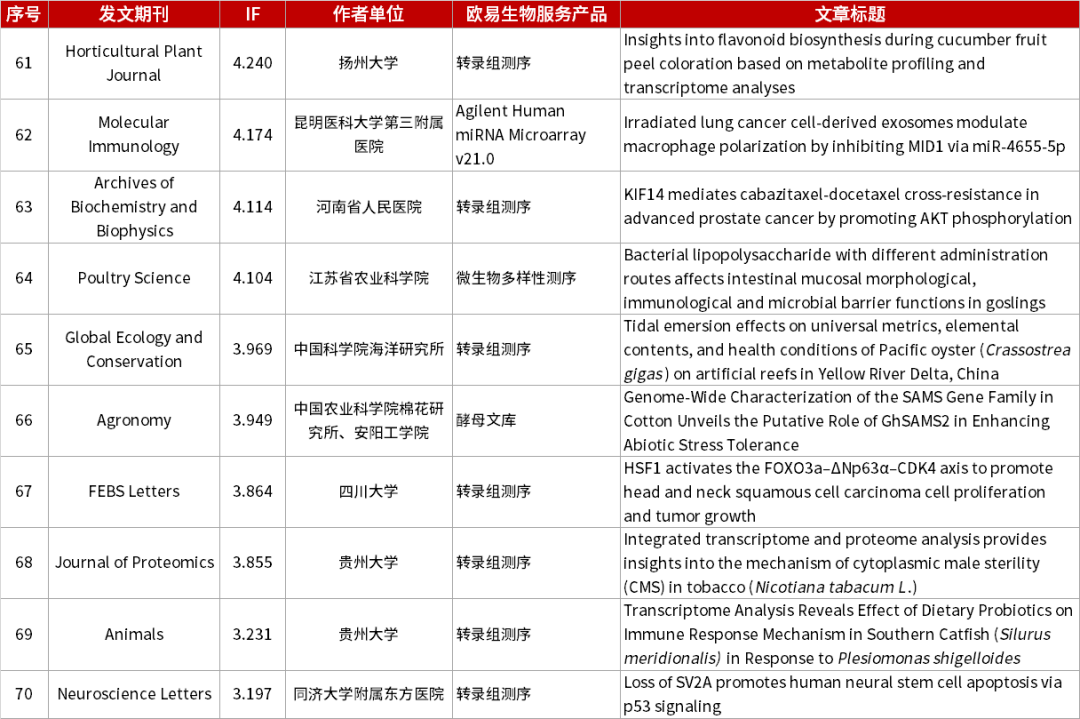Click the IF value 3.949
This screenshot has height=719, width=1080.
253,421
